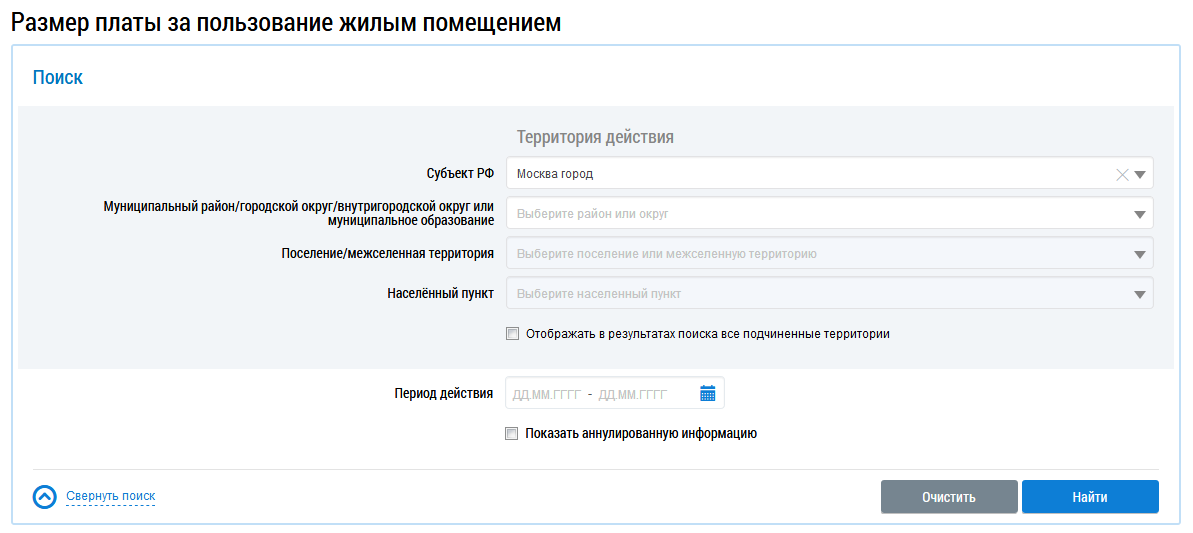The height and width of the screenshot is (533, 1193).
Task: Click the Москва город text in Субъект РФ
Action: (x=555, y=174)
